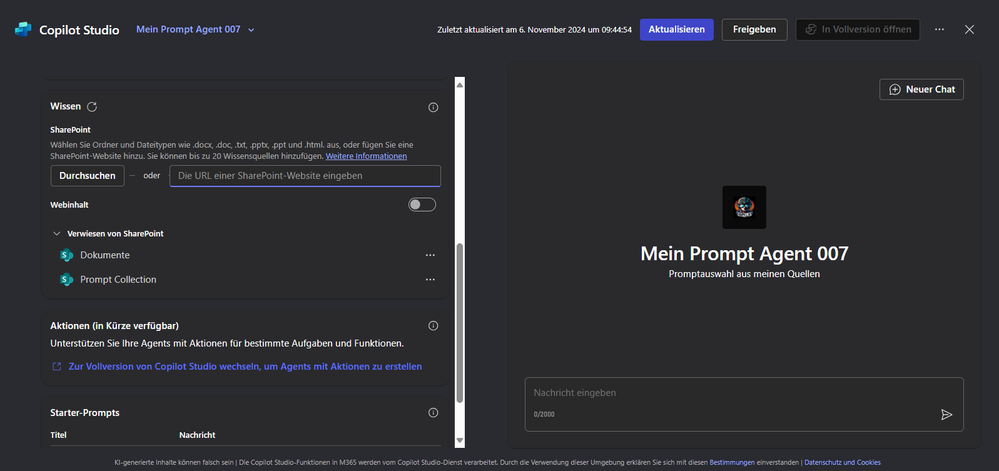
Task: Focus the SharePoint-Website URL input field
Action: [305, 175]
